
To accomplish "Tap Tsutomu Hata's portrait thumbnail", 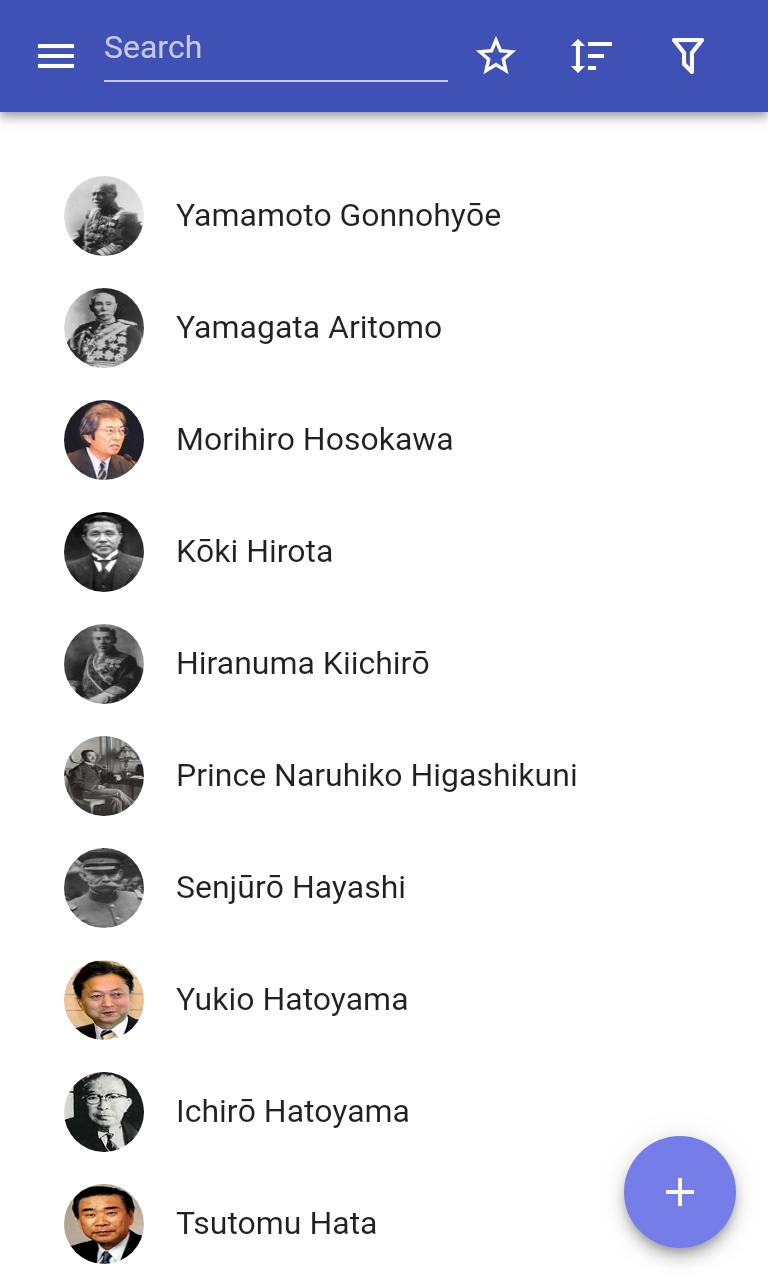I will (104, 1224).
